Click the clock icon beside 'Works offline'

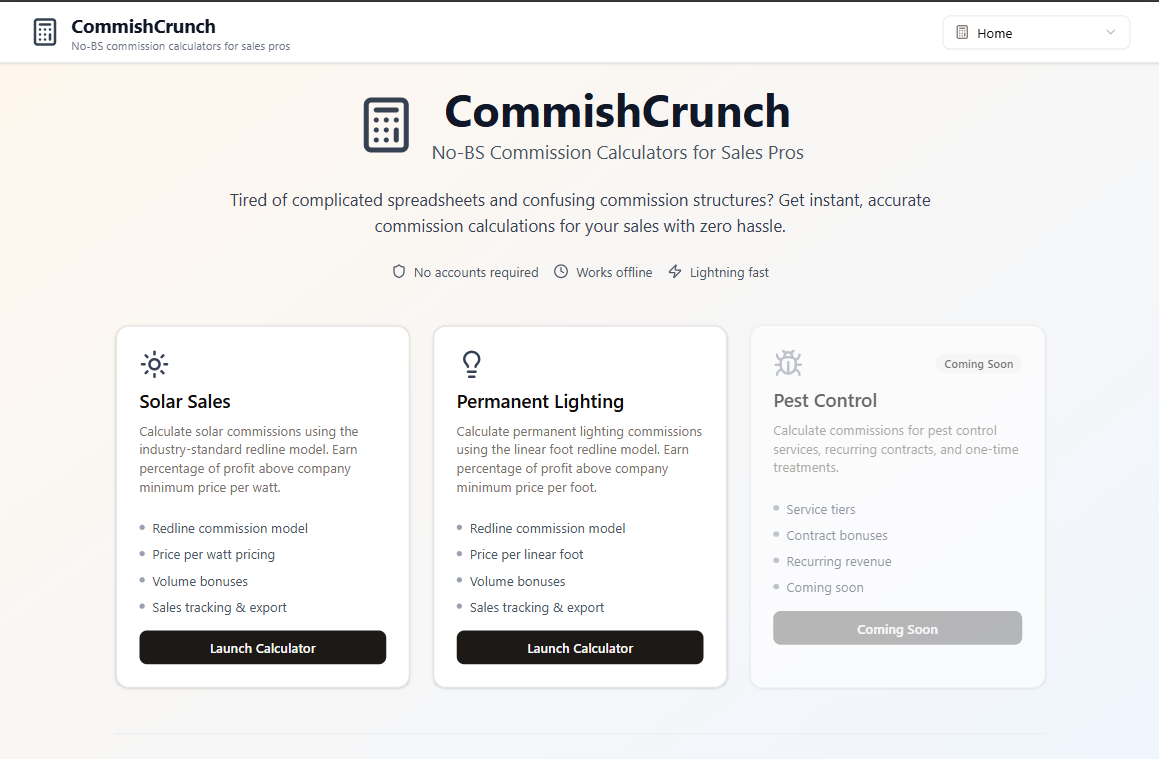click(x=561, y=271)
